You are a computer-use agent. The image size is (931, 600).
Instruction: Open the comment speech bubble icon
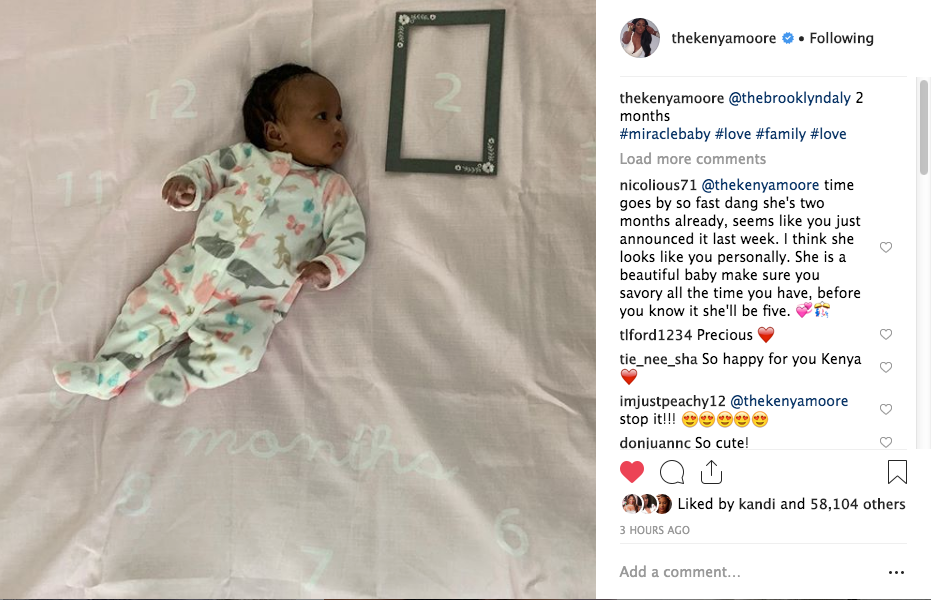[672, 472]
